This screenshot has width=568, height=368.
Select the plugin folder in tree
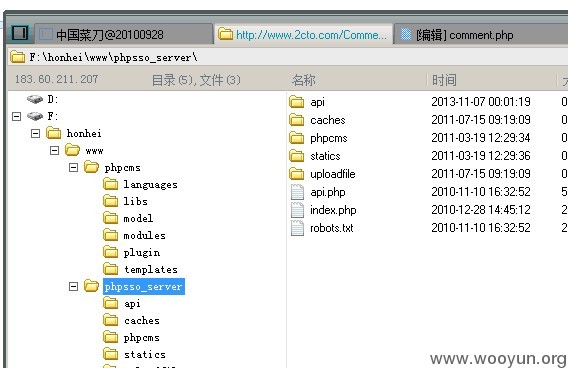click(x=142, y=253)
